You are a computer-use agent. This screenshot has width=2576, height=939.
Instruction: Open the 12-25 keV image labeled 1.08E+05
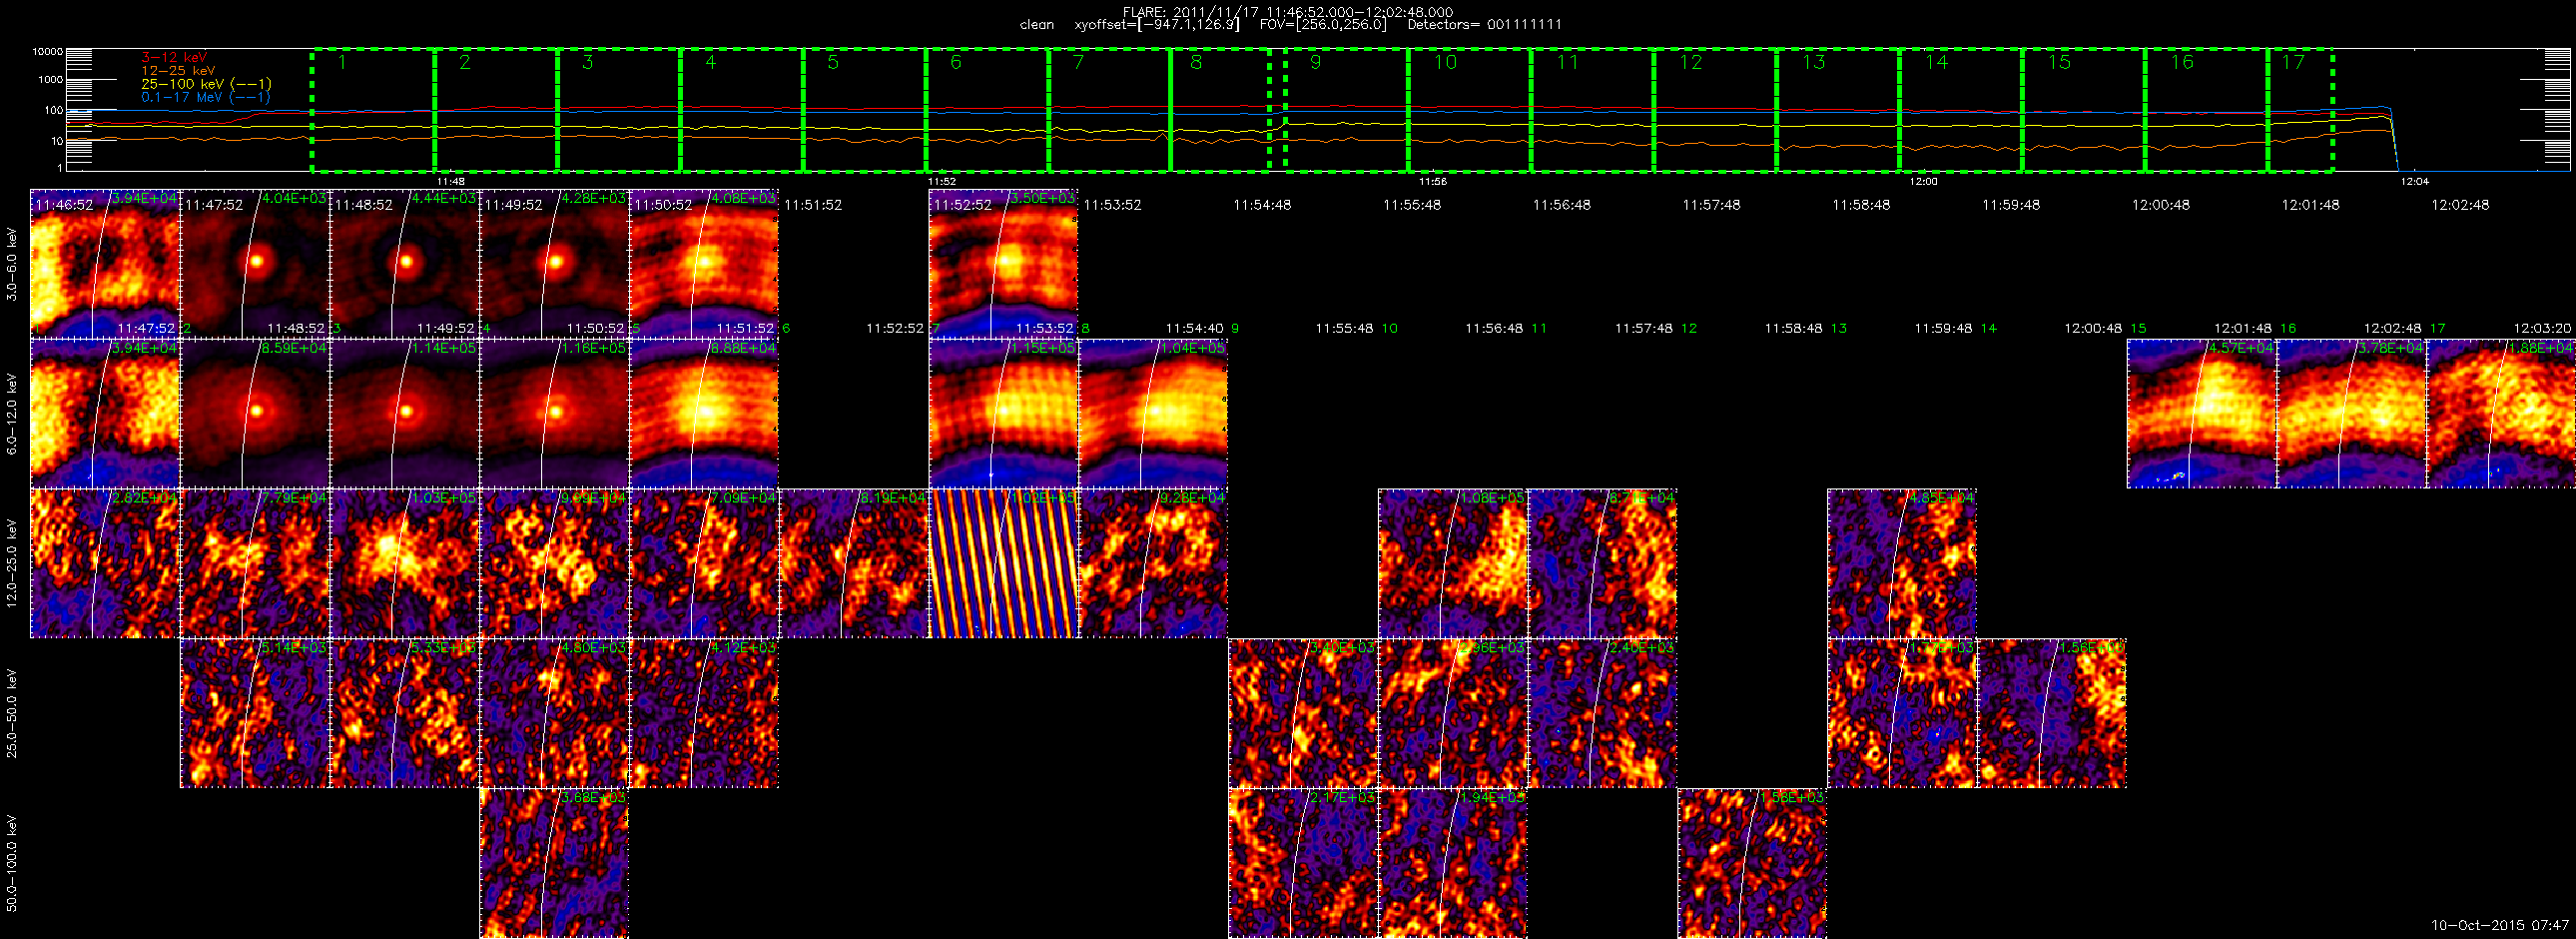(x=1453, y=563)
